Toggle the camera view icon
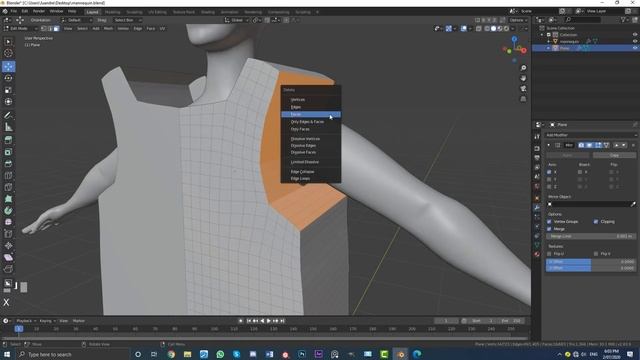Image resolution: width=640 pixels, height=360 pixels. click(x=523, y=89)
